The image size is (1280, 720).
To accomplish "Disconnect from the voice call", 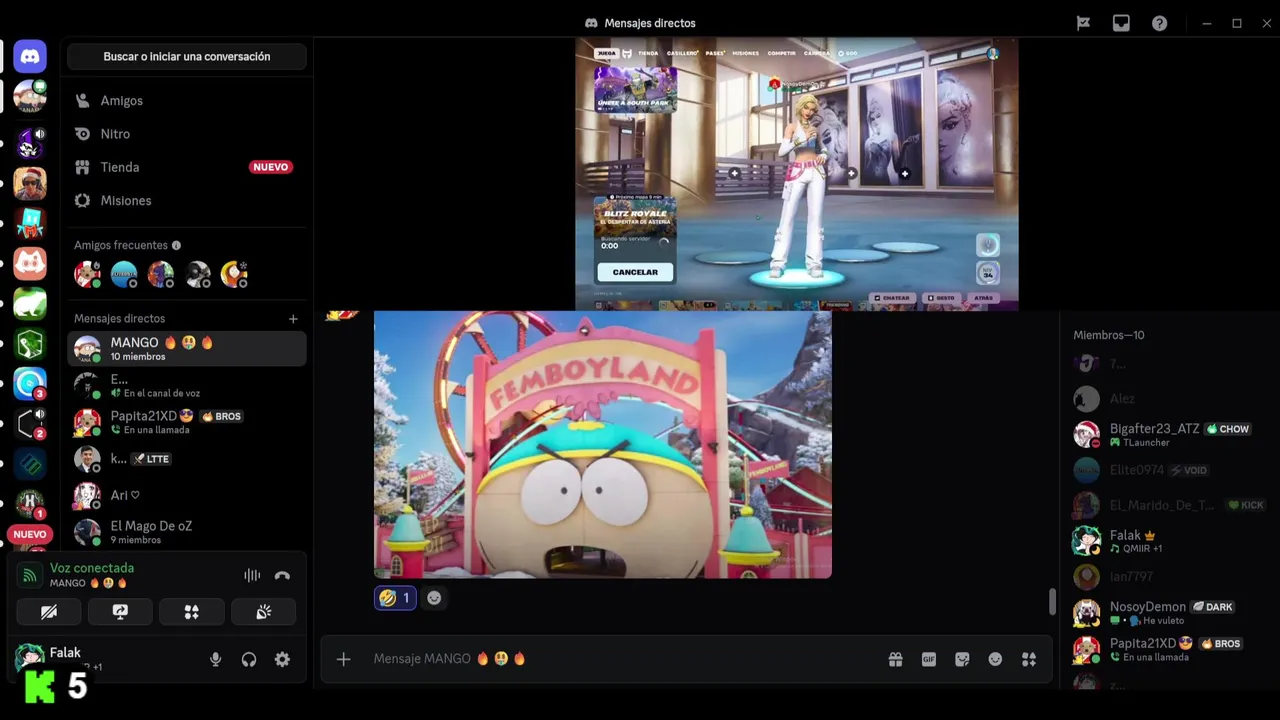I will point(282,575).
